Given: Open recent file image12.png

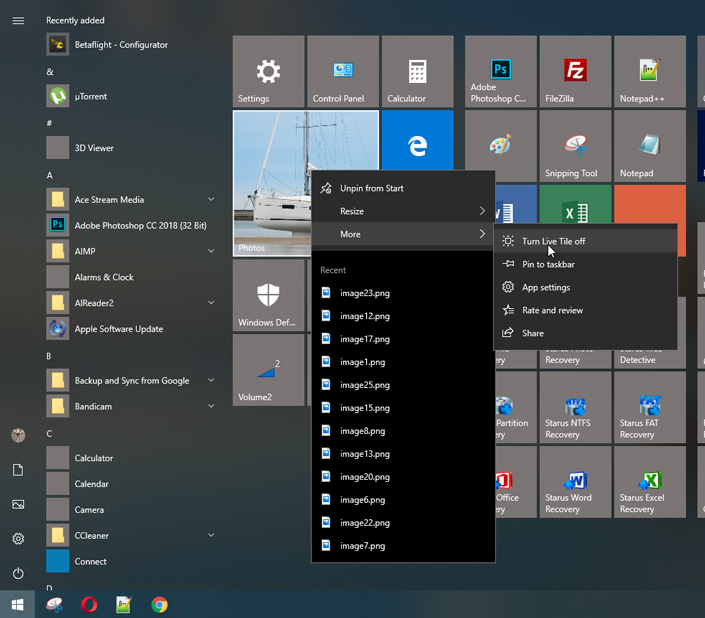Looking at the screenshot, I should [x=403, y=316].
